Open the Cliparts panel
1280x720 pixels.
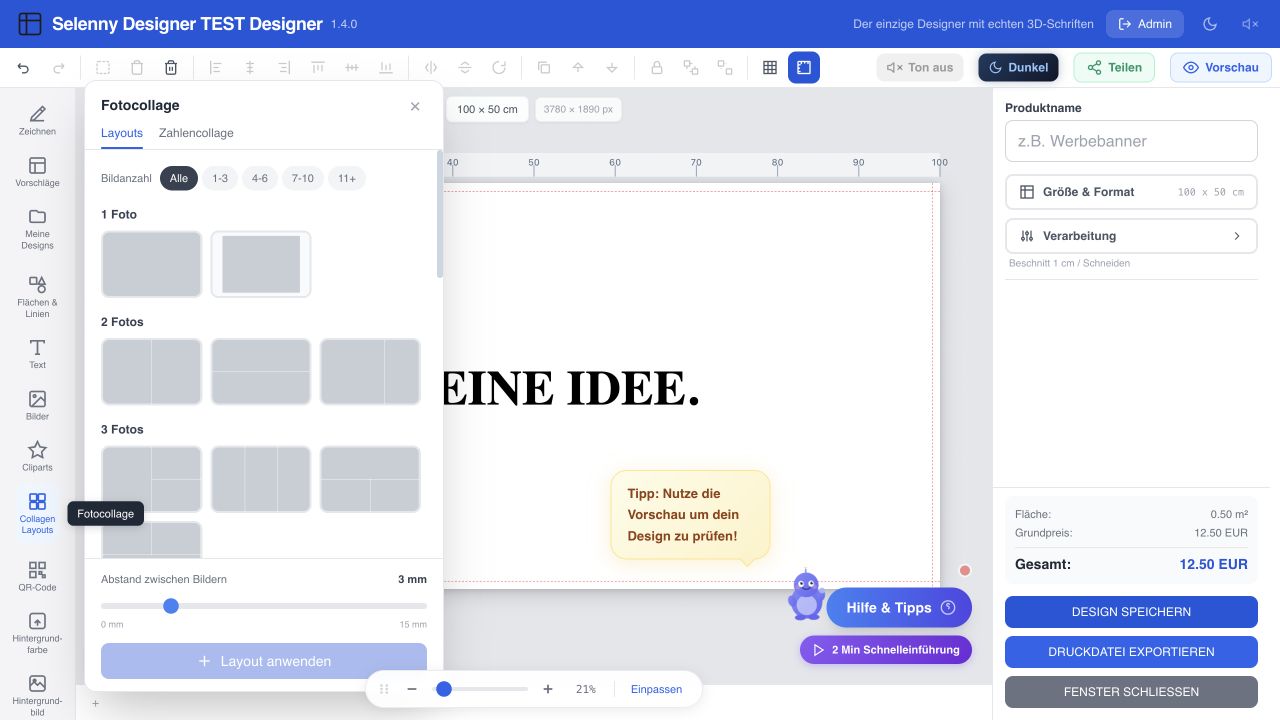tap(37, 456)
